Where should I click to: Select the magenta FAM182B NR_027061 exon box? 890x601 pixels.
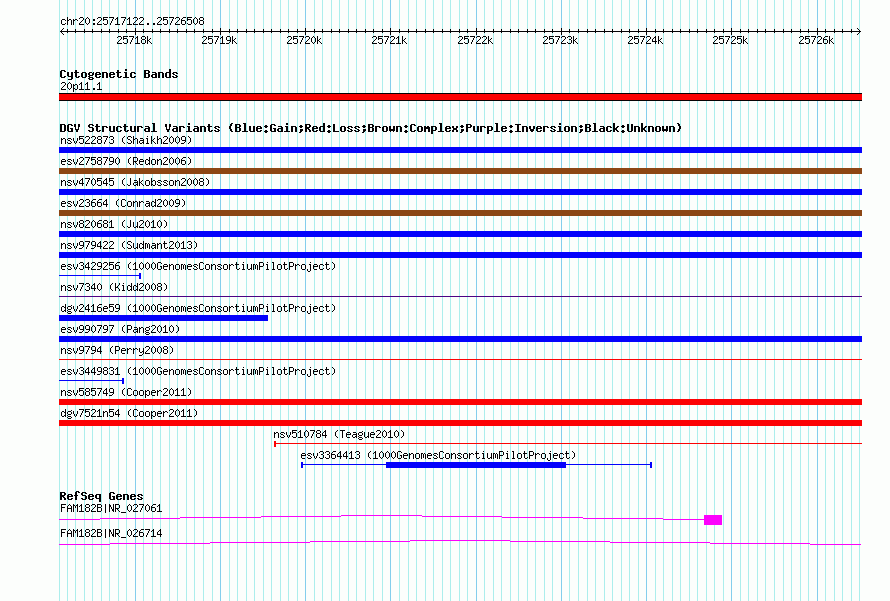click(713, 520)
